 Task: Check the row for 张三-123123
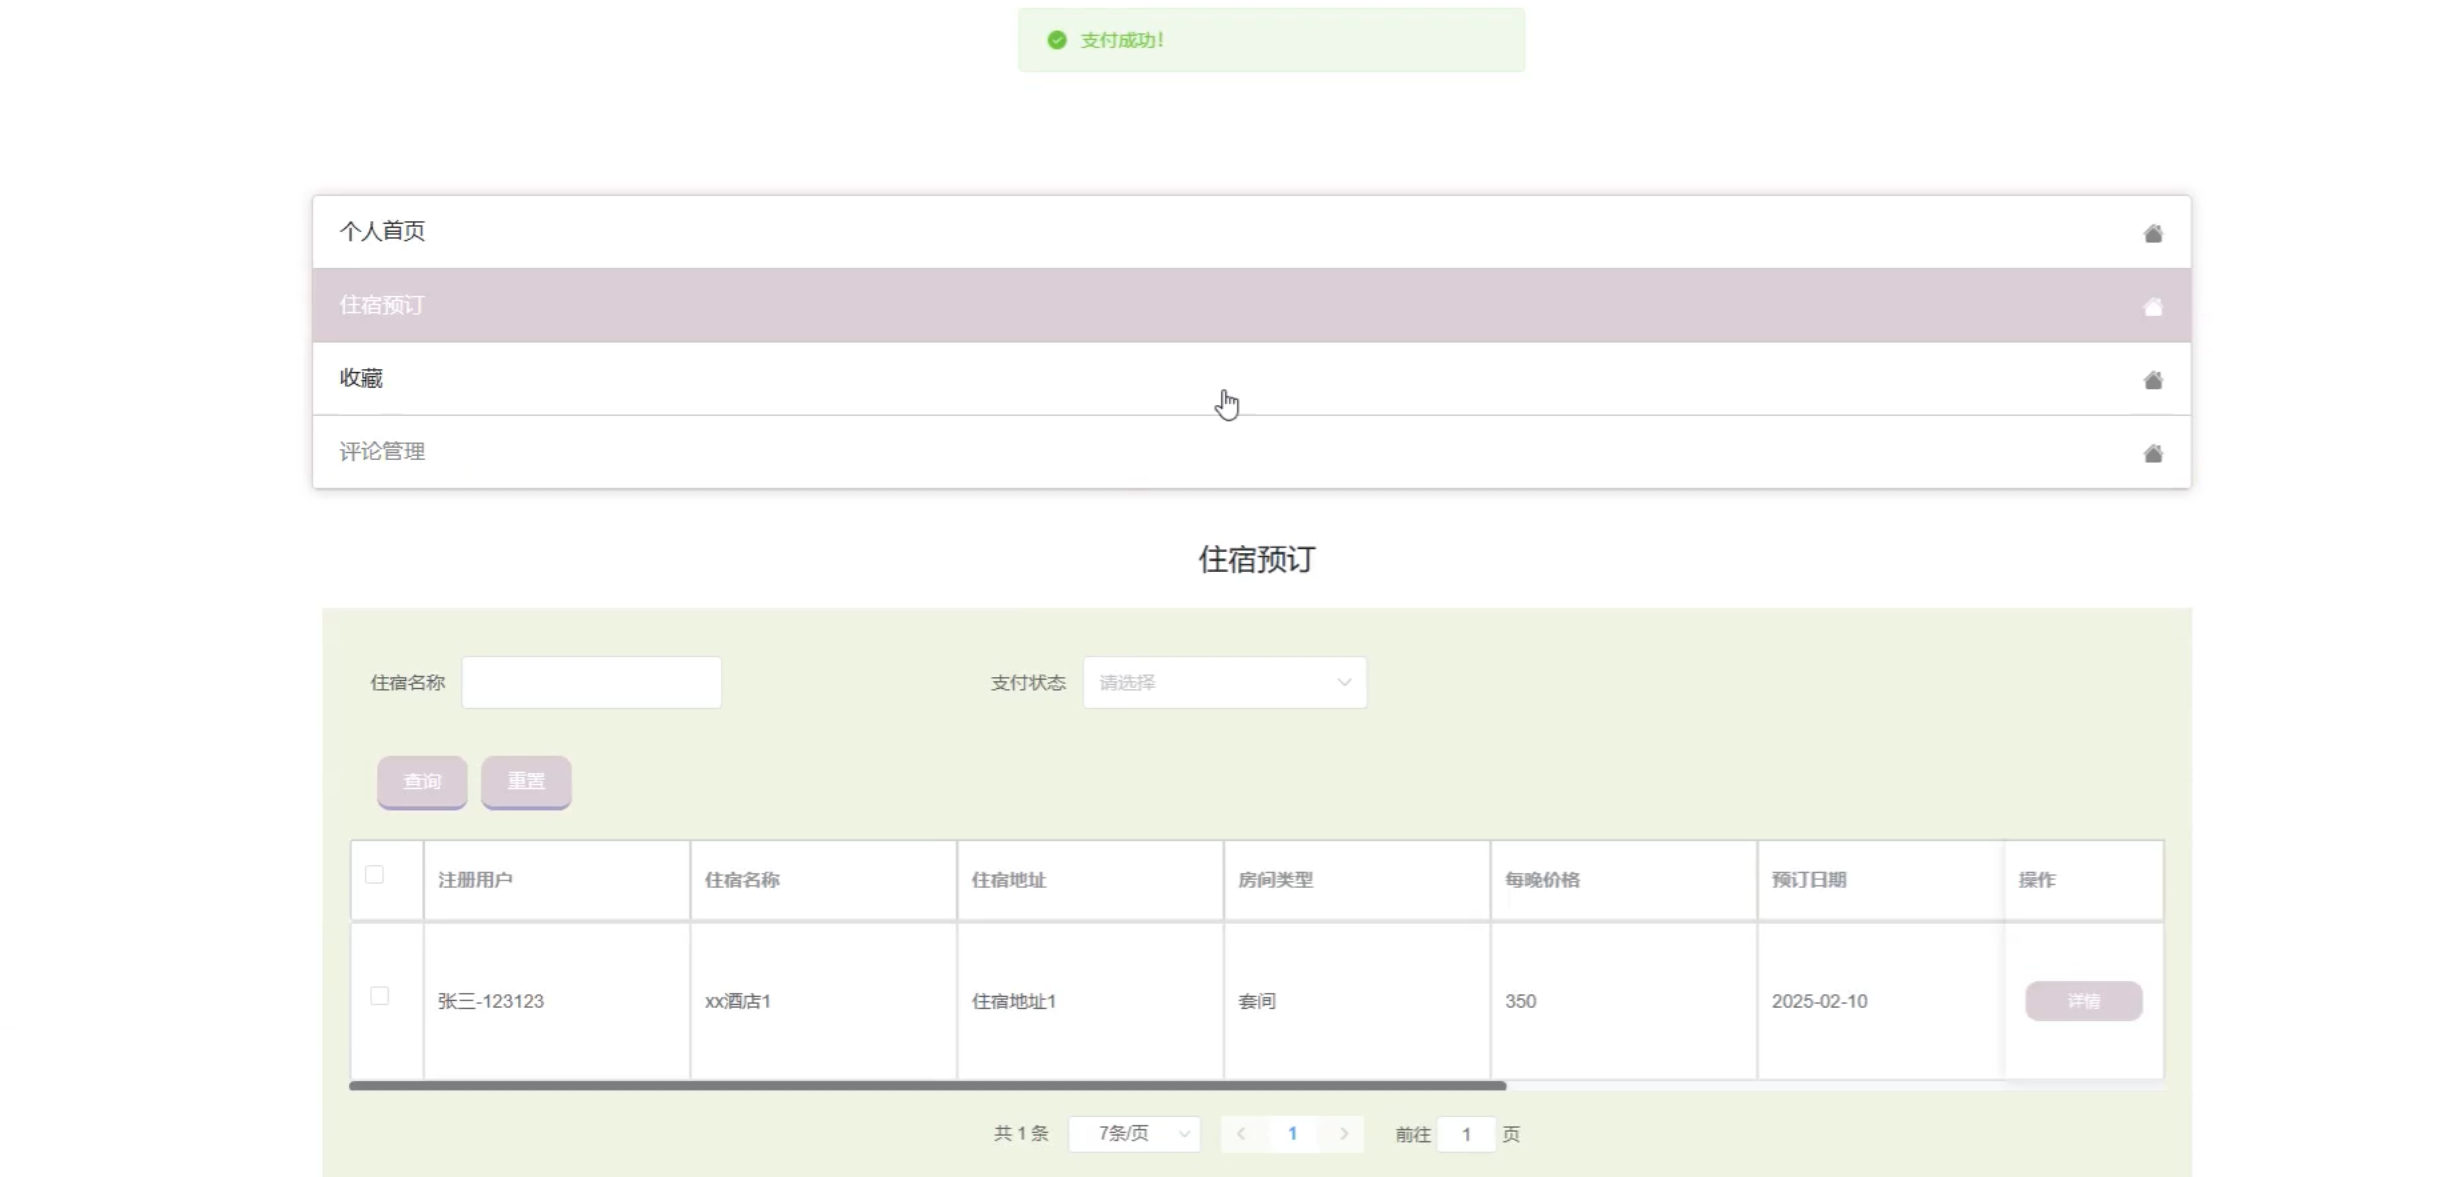[x=379, y=996]
